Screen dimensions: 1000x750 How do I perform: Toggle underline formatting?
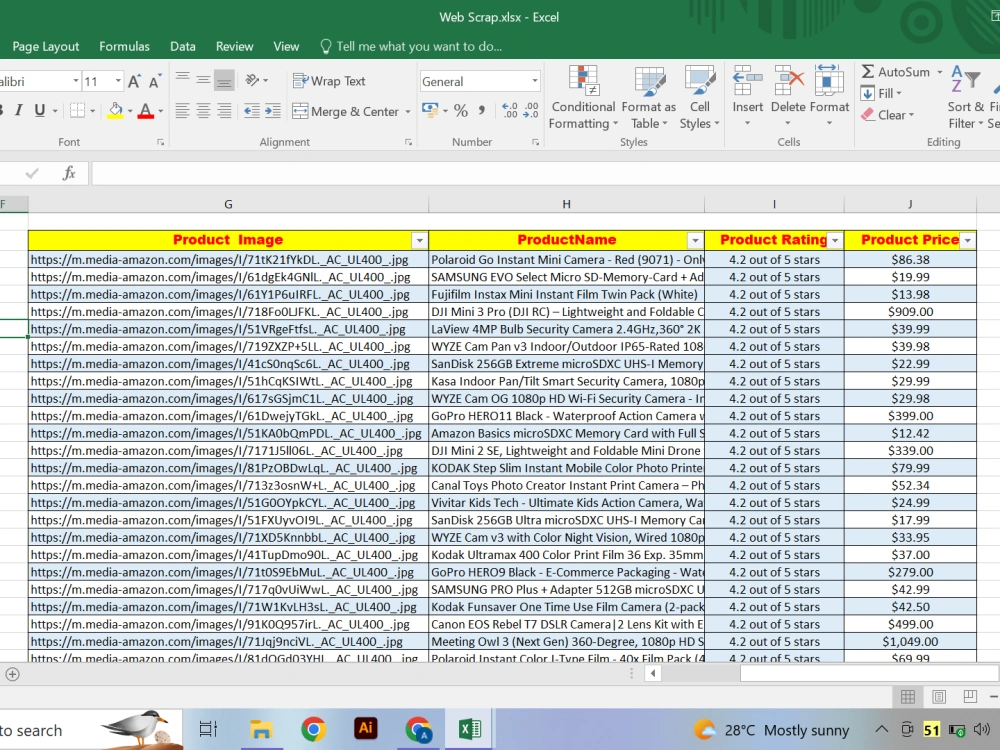40,110
